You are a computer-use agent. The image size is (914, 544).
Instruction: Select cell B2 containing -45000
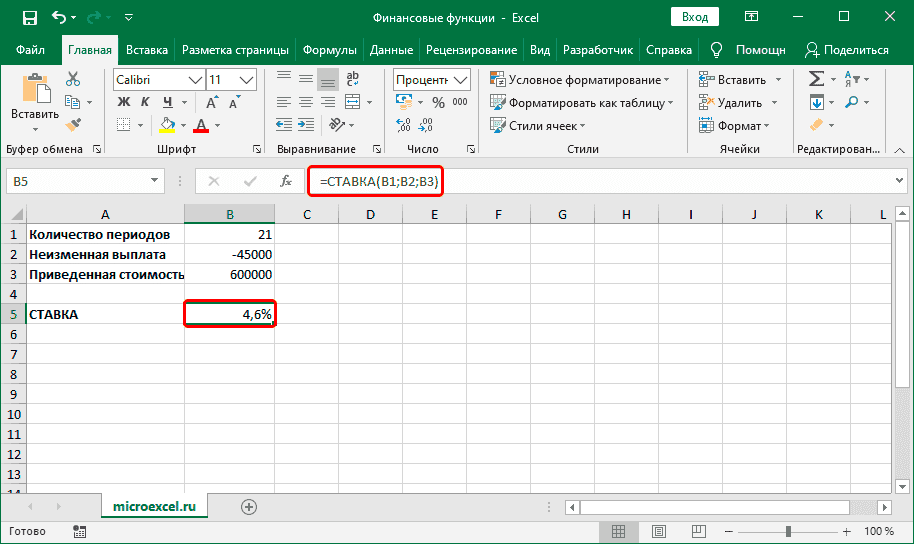coord(230,254)
